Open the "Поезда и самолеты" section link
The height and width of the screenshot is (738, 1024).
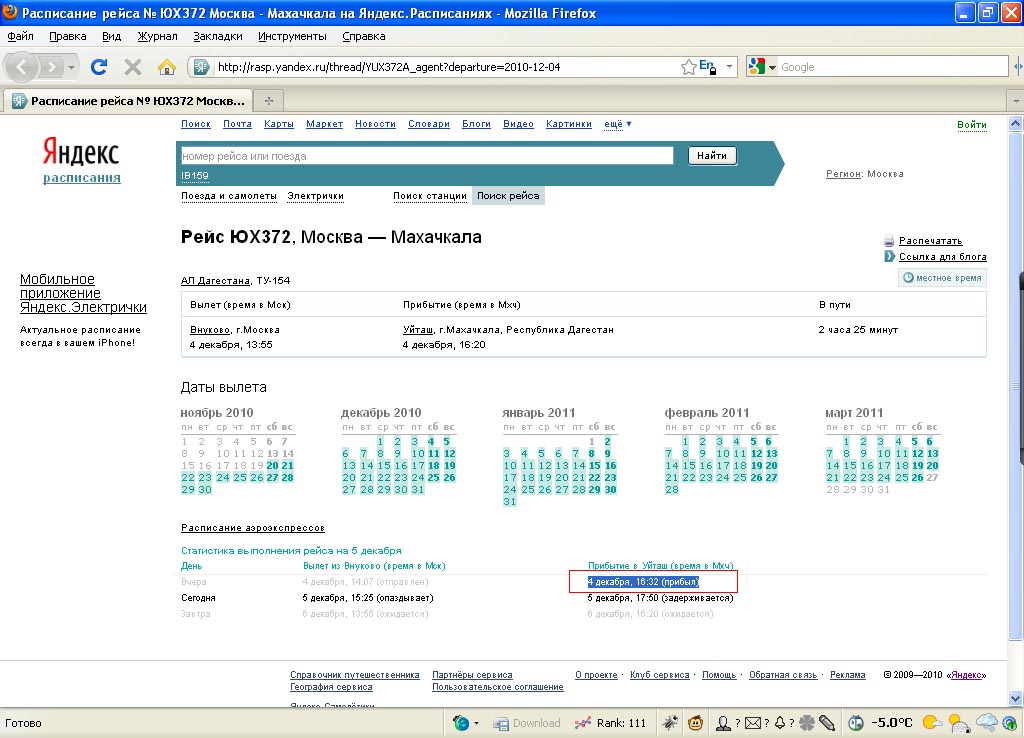(x=229, y=196)
